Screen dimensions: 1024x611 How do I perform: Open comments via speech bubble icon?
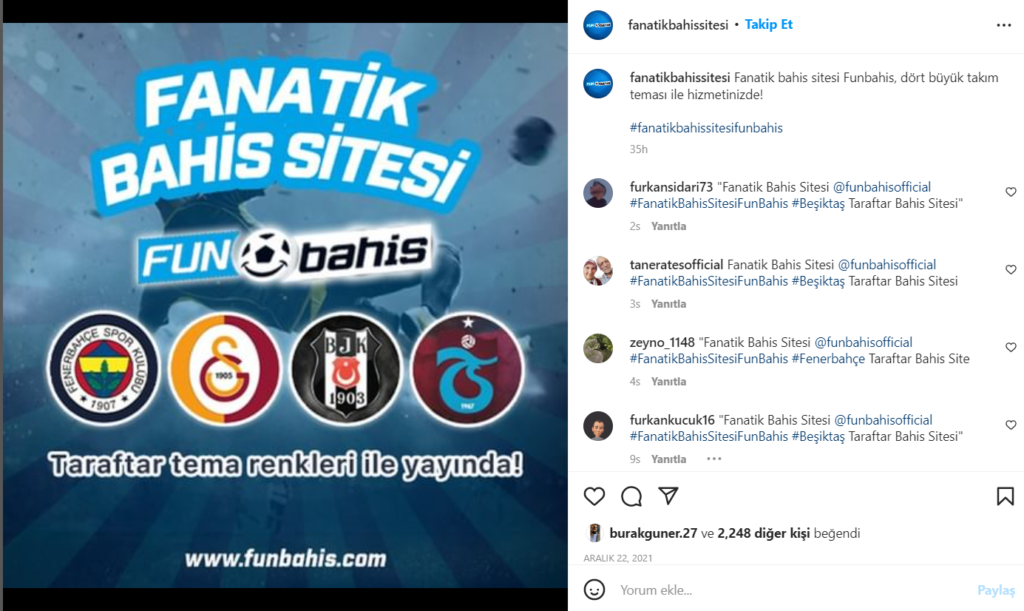(x=632, y=497)
